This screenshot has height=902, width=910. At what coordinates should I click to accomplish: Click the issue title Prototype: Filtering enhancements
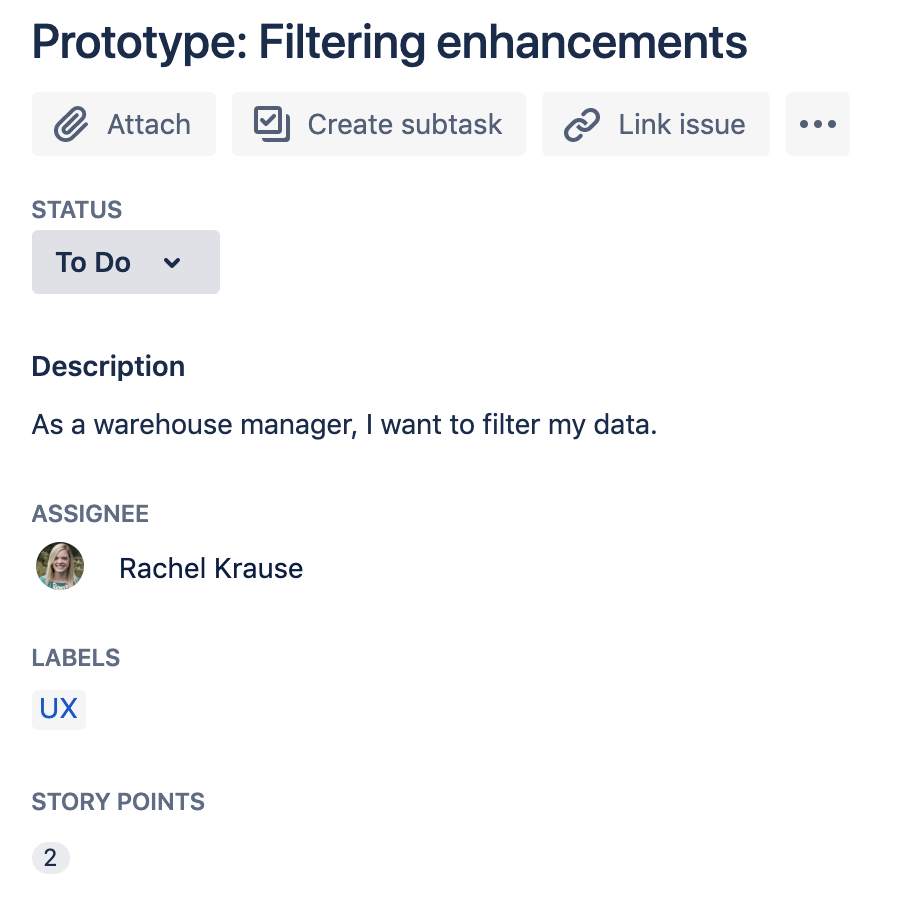(x=389, y=41)
